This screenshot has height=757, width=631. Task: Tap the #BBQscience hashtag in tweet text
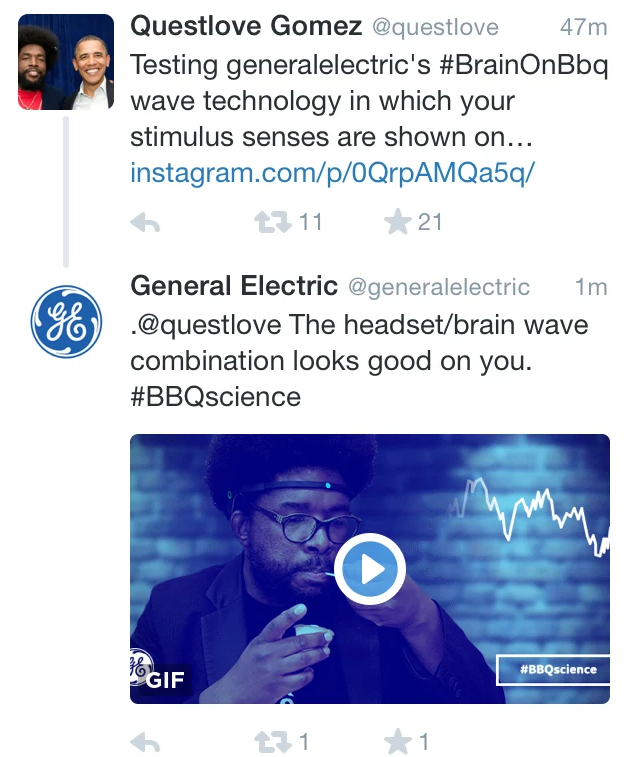216,396
